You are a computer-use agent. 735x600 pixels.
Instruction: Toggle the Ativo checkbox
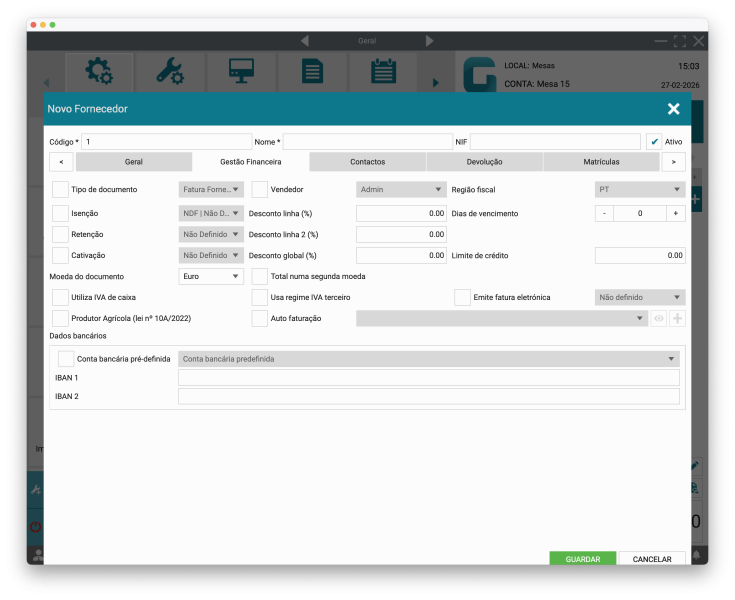654,142
